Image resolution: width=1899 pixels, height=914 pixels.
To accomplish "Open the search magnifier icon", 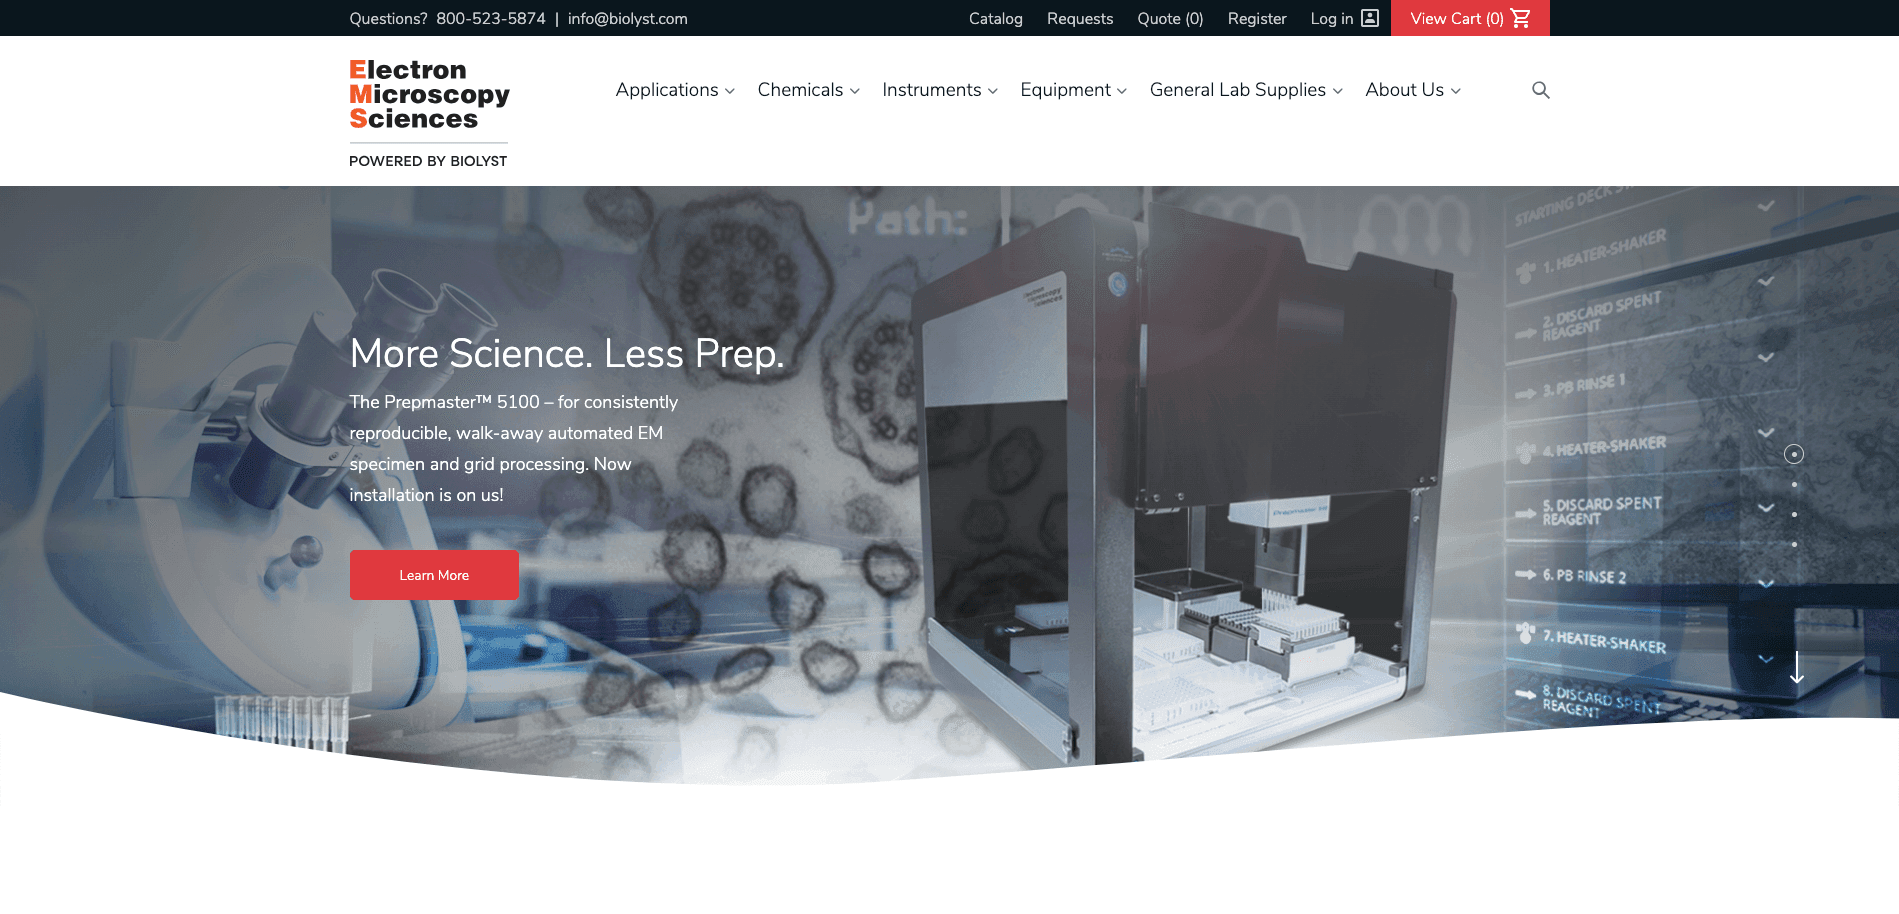I will tap(1540, 89).
